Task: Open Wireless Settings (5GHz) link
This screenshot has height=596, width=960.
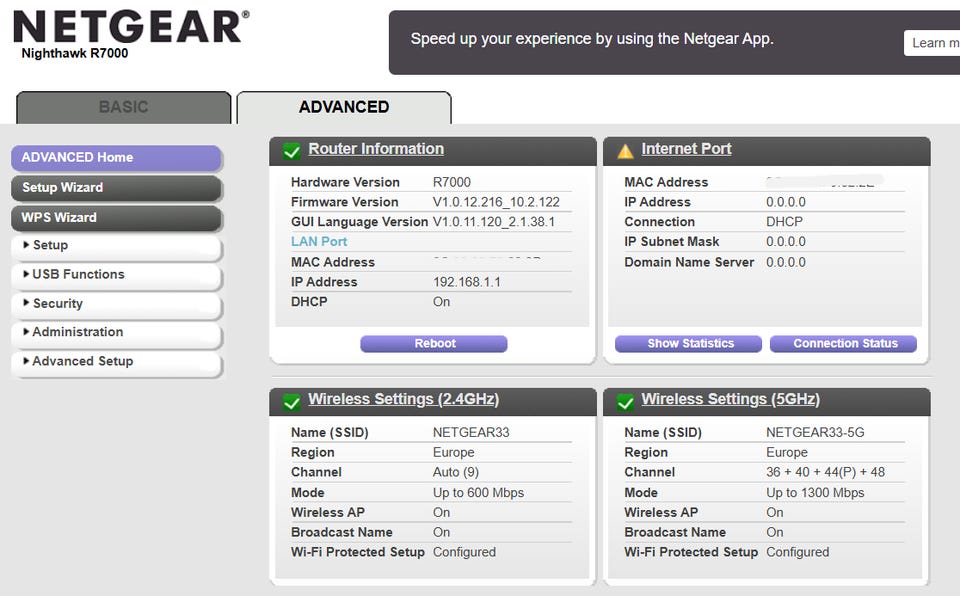Action: point(730,399)
